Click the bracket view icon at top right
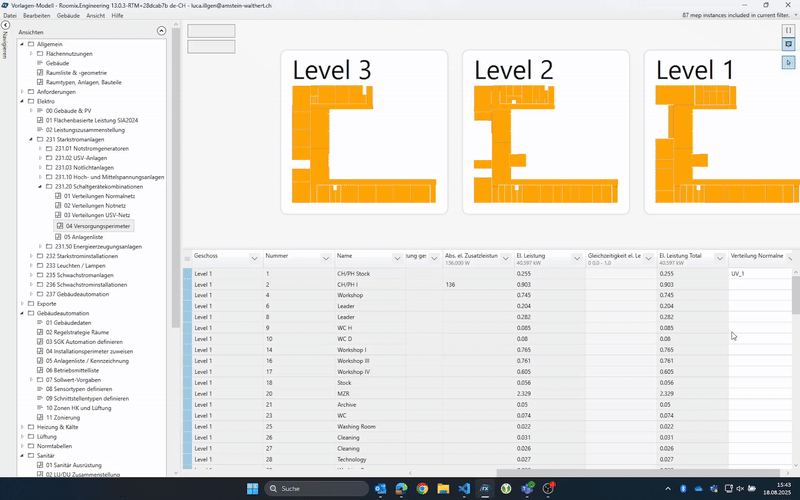 point(789,30)
